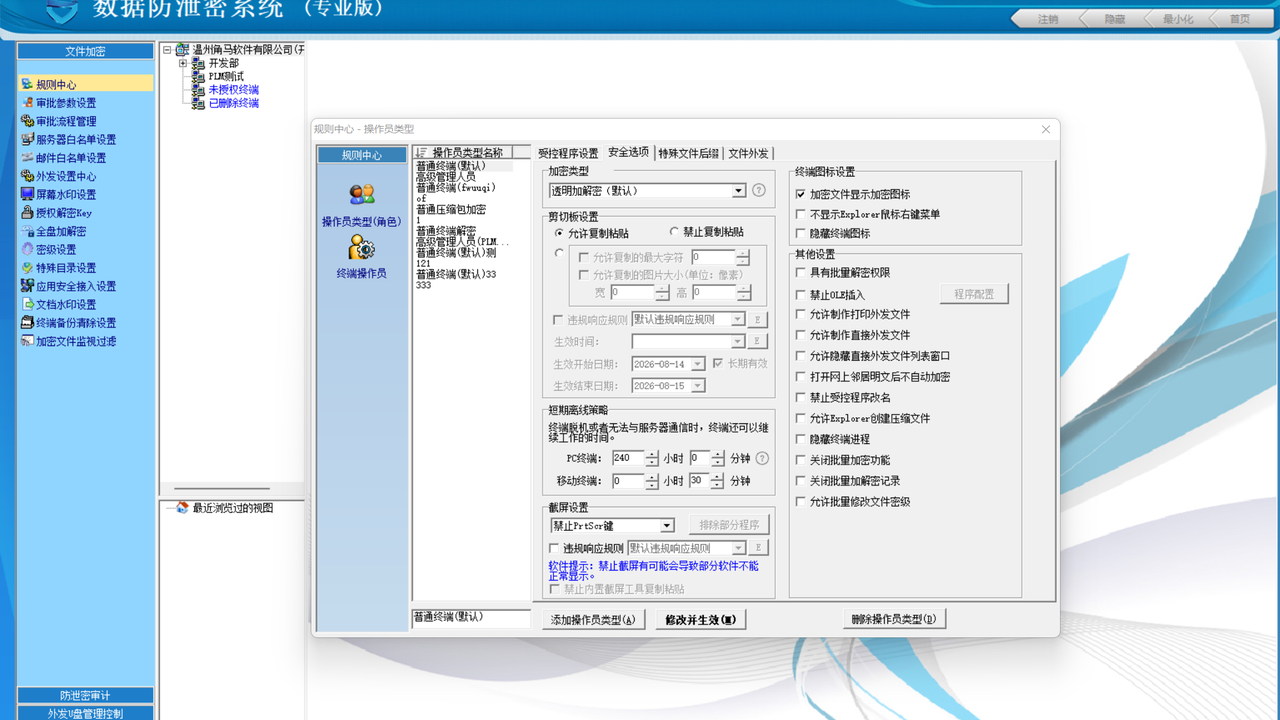Click the 审批流程管理 gears icon

click(x=27, y=121)
